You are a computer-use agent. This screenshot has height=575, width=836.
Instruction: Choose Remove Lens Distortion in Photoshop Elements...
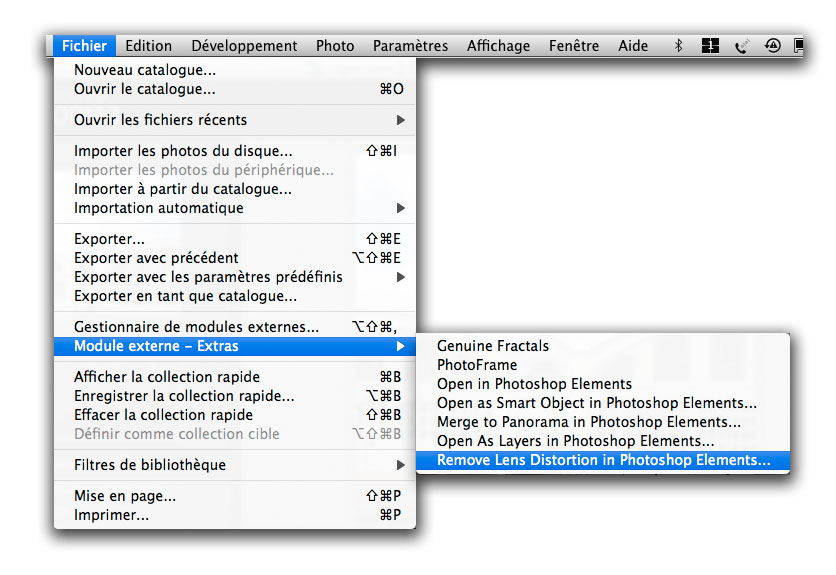(x=602, y=460)
